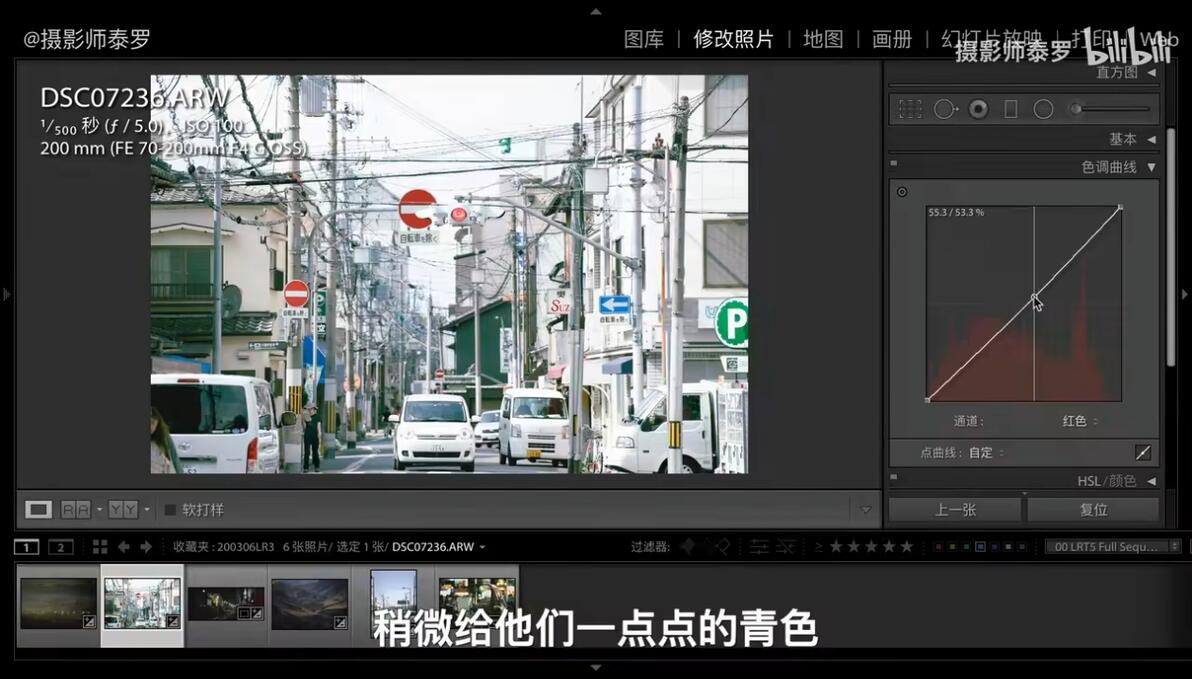The image size is (1192, 679).
Task: Click the grid view icon in filmstrip bar
Action: 100,547
